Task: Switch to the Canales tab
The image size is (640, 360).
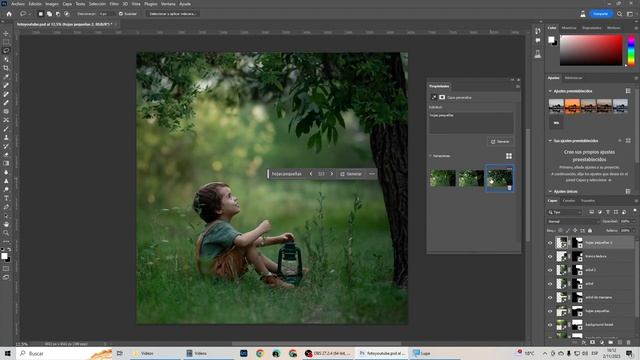Action: pyautogui.click(x=569, y=201)
